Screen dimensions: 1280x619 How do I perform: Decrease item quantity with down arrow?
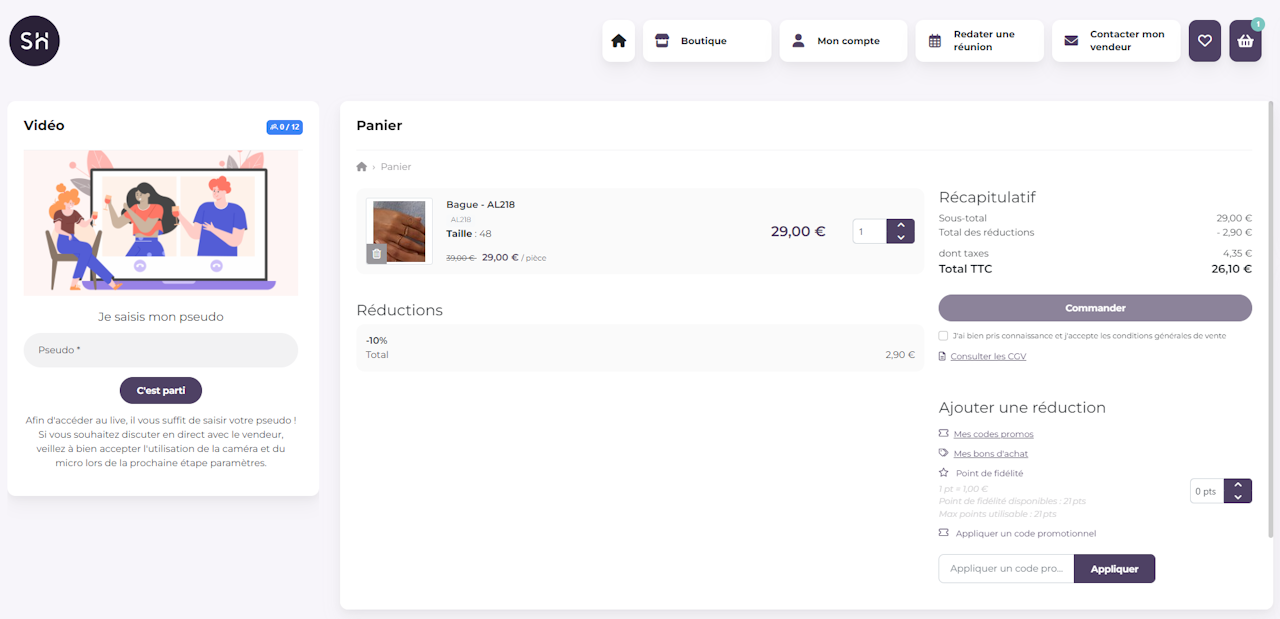tap(901, 238)
